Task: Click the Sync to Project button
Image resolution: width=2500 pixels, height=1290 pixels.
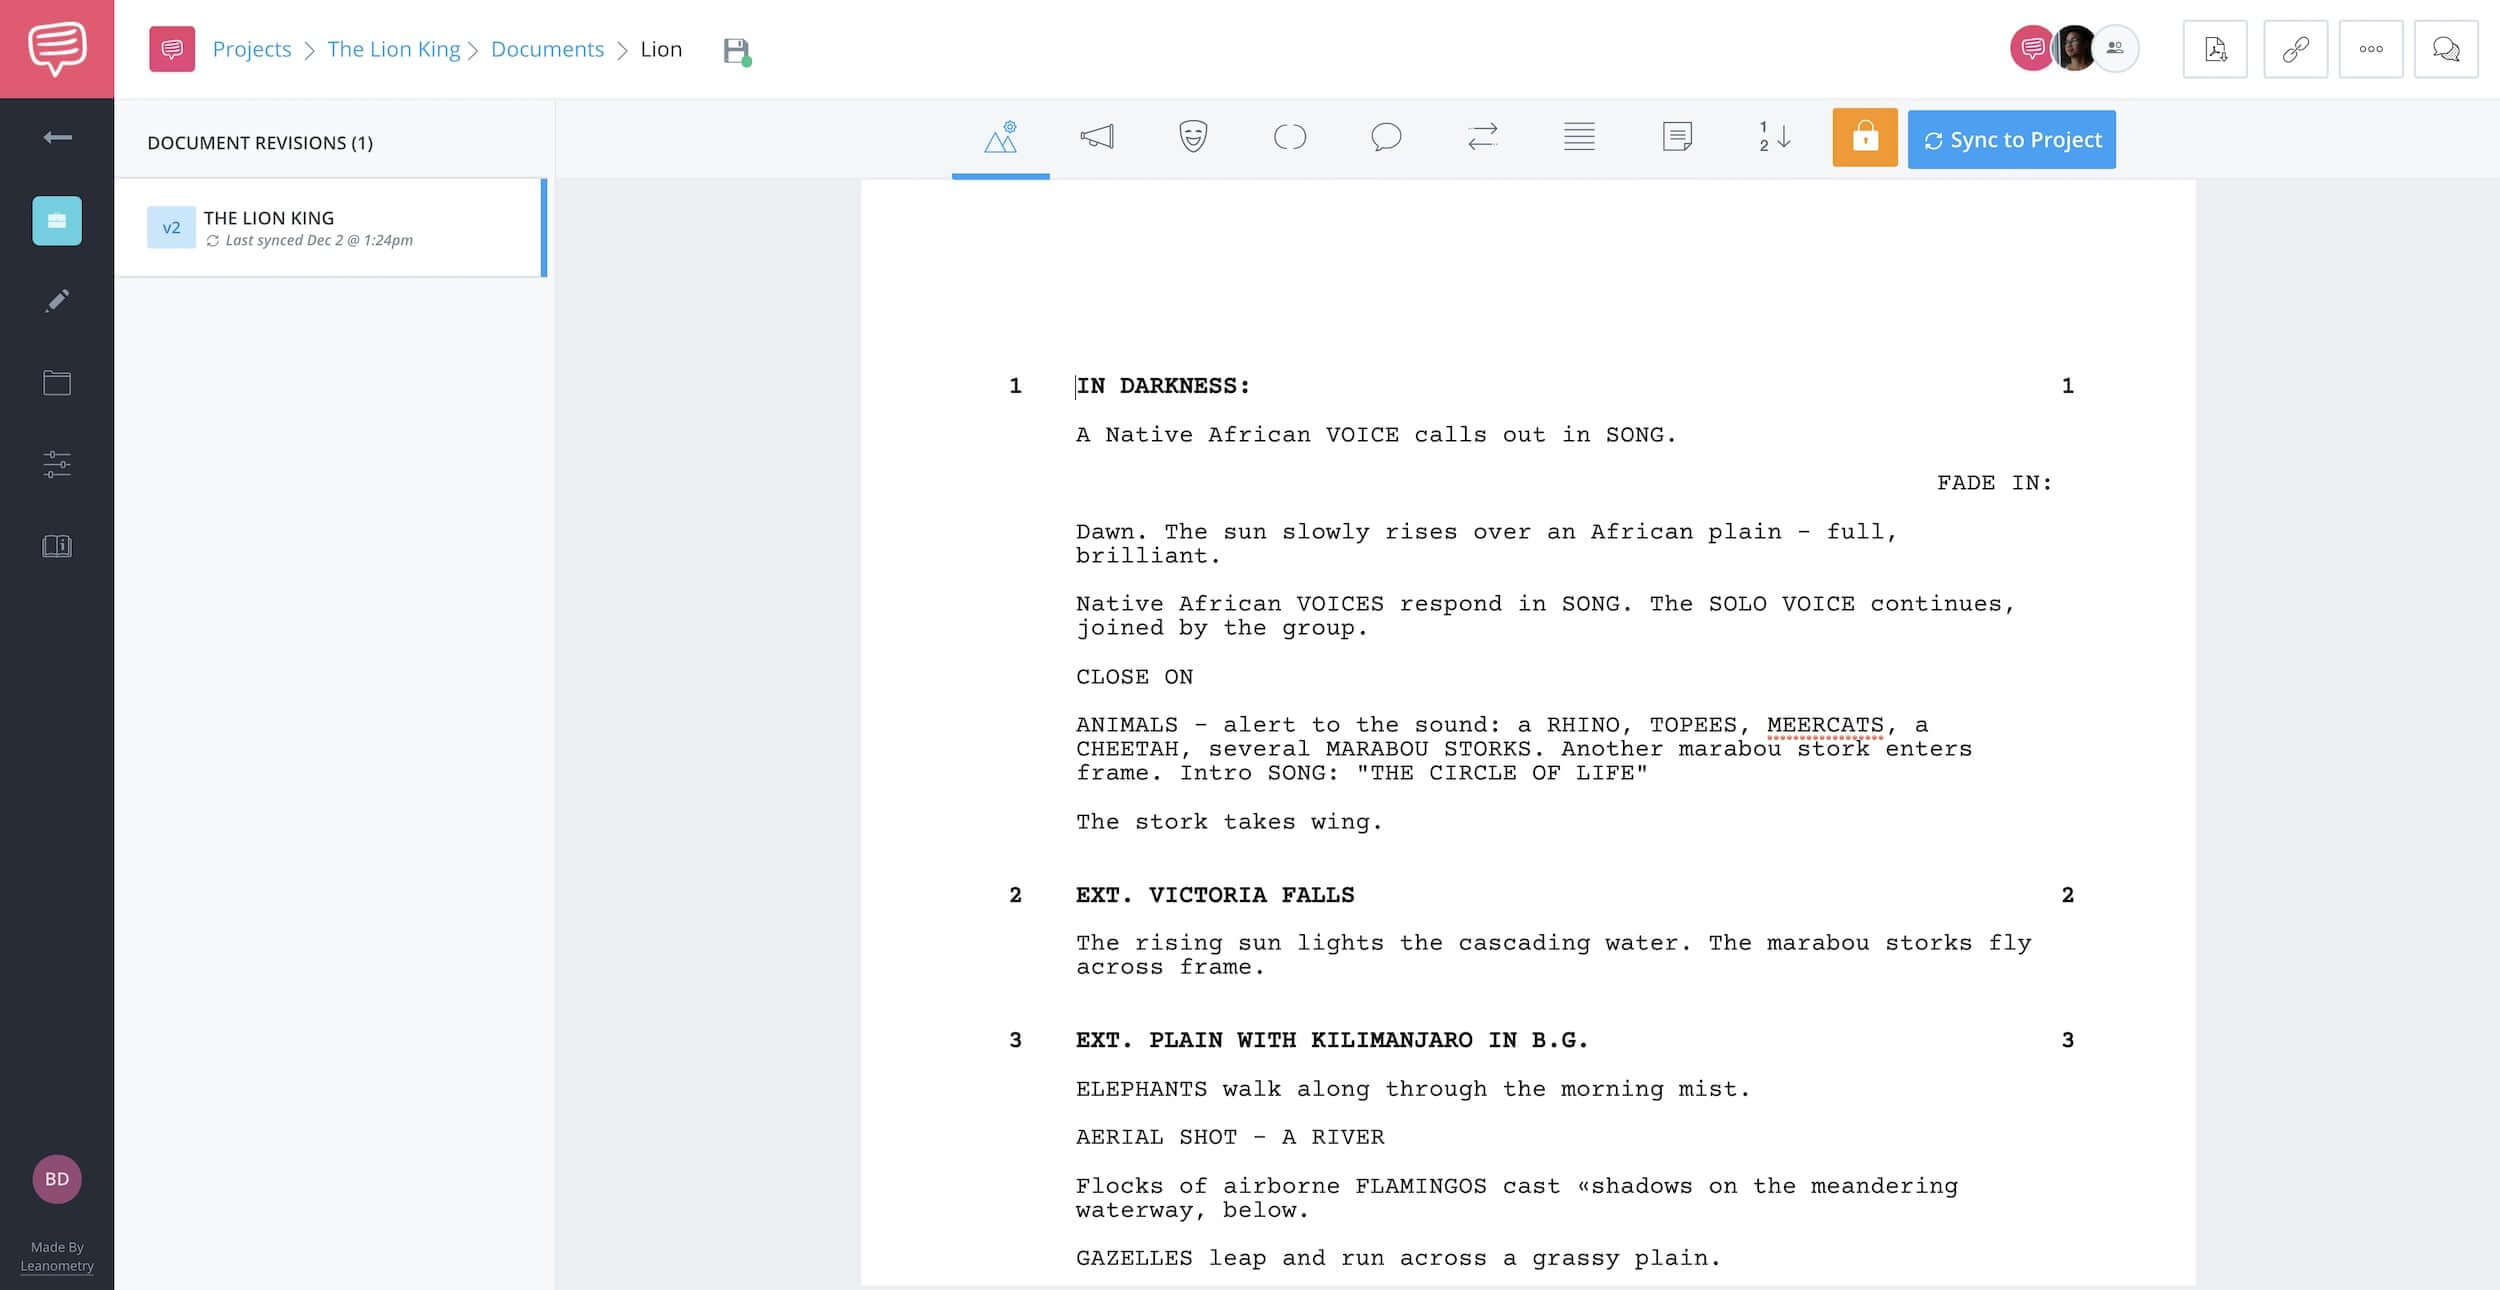Action: [2012, 140]
